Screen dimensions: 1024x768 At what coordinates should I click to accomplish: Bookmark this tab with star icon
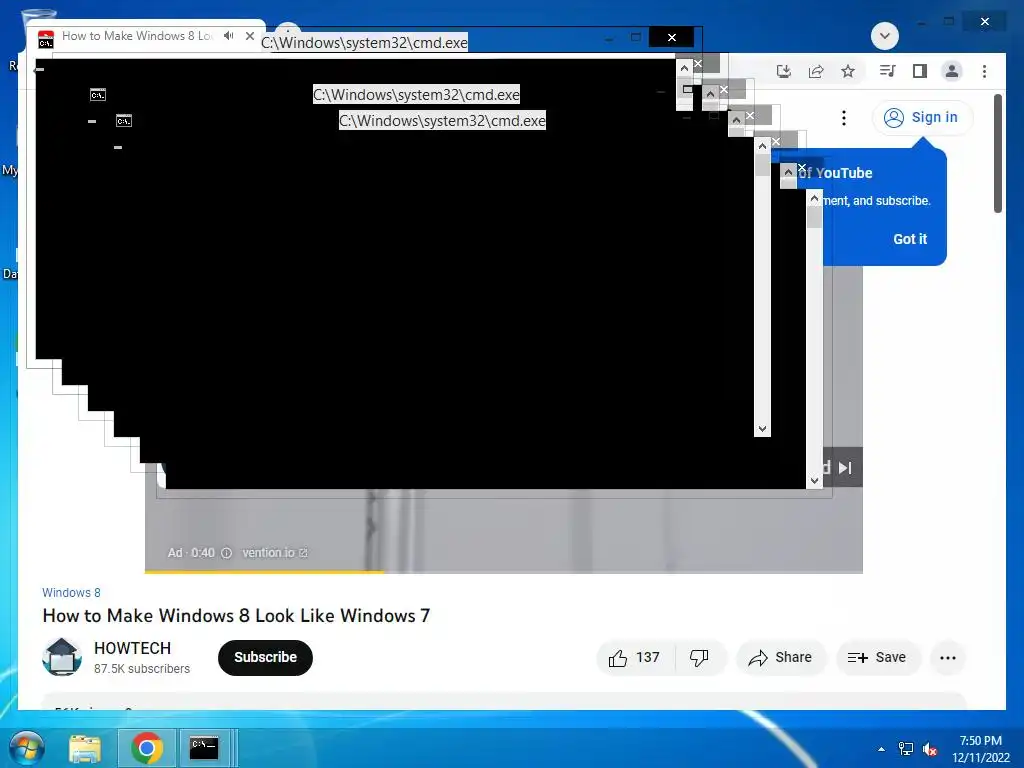tap(848, 71)
